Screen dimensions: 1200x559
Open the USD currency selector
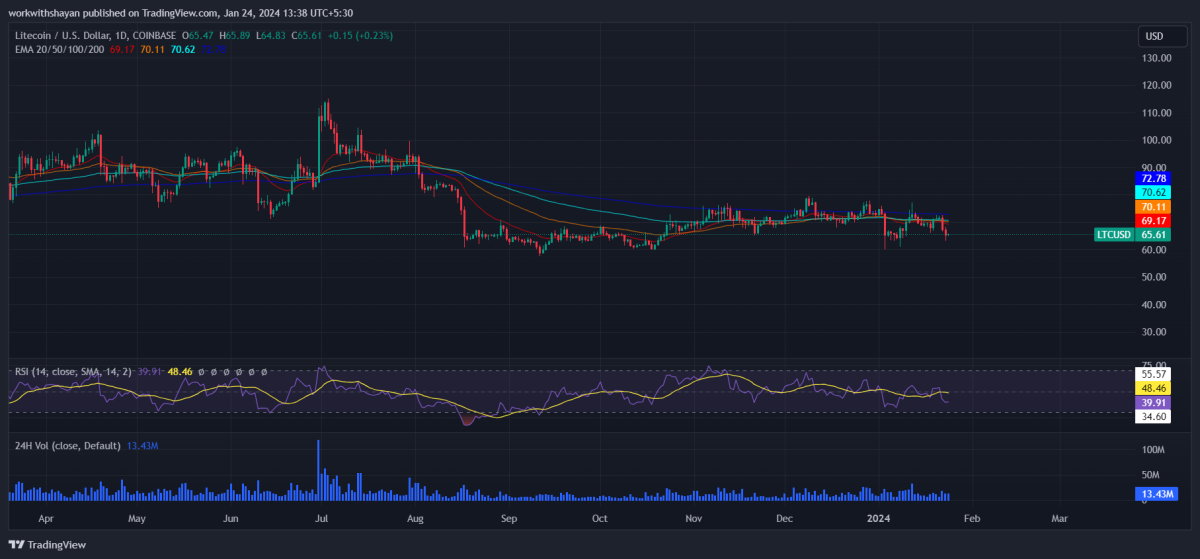(1153, 37)
